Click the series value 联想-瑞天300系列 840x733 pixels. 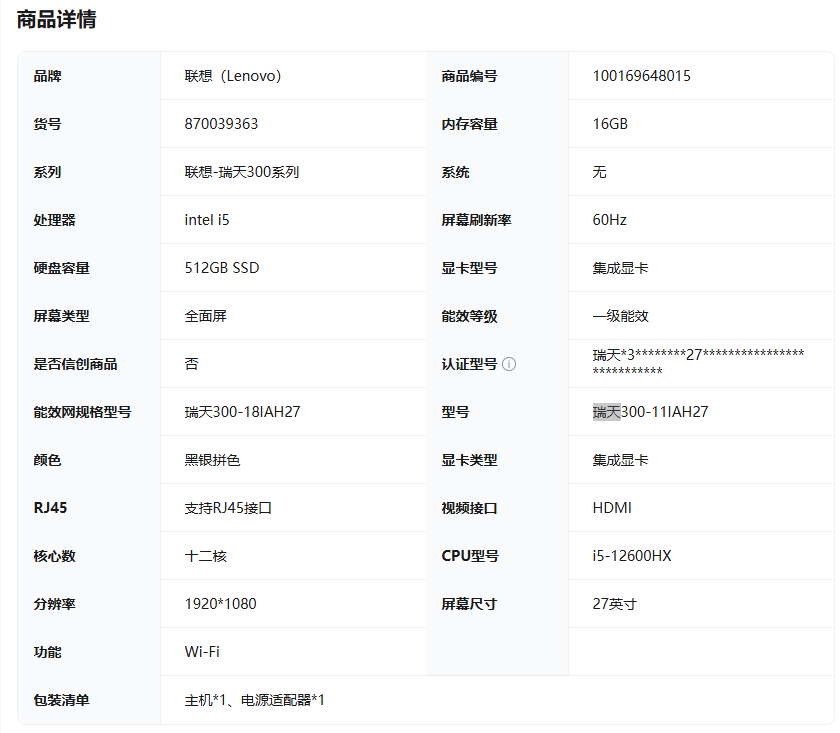click(242, 172)
